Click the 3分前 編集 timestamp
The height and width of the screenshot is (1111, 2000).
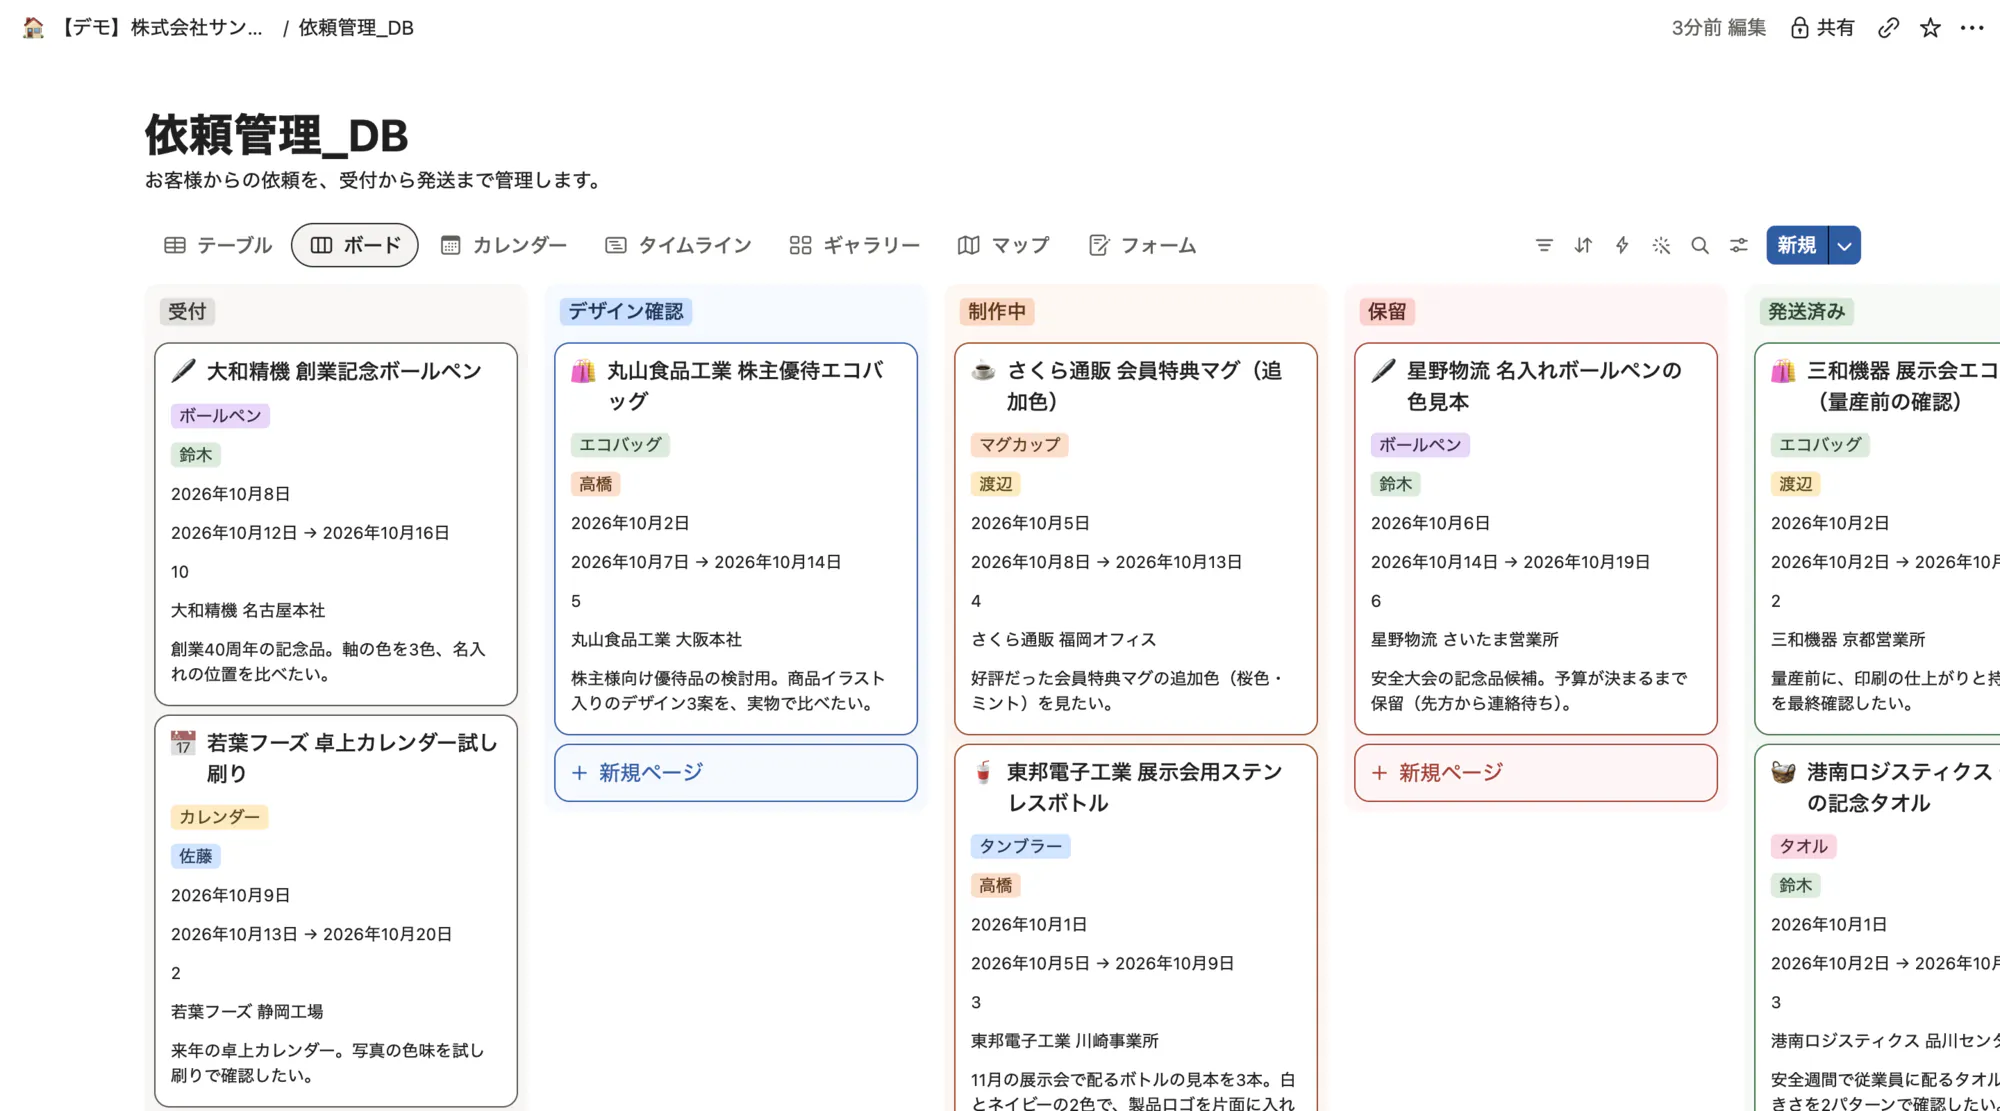[1719, 28]
